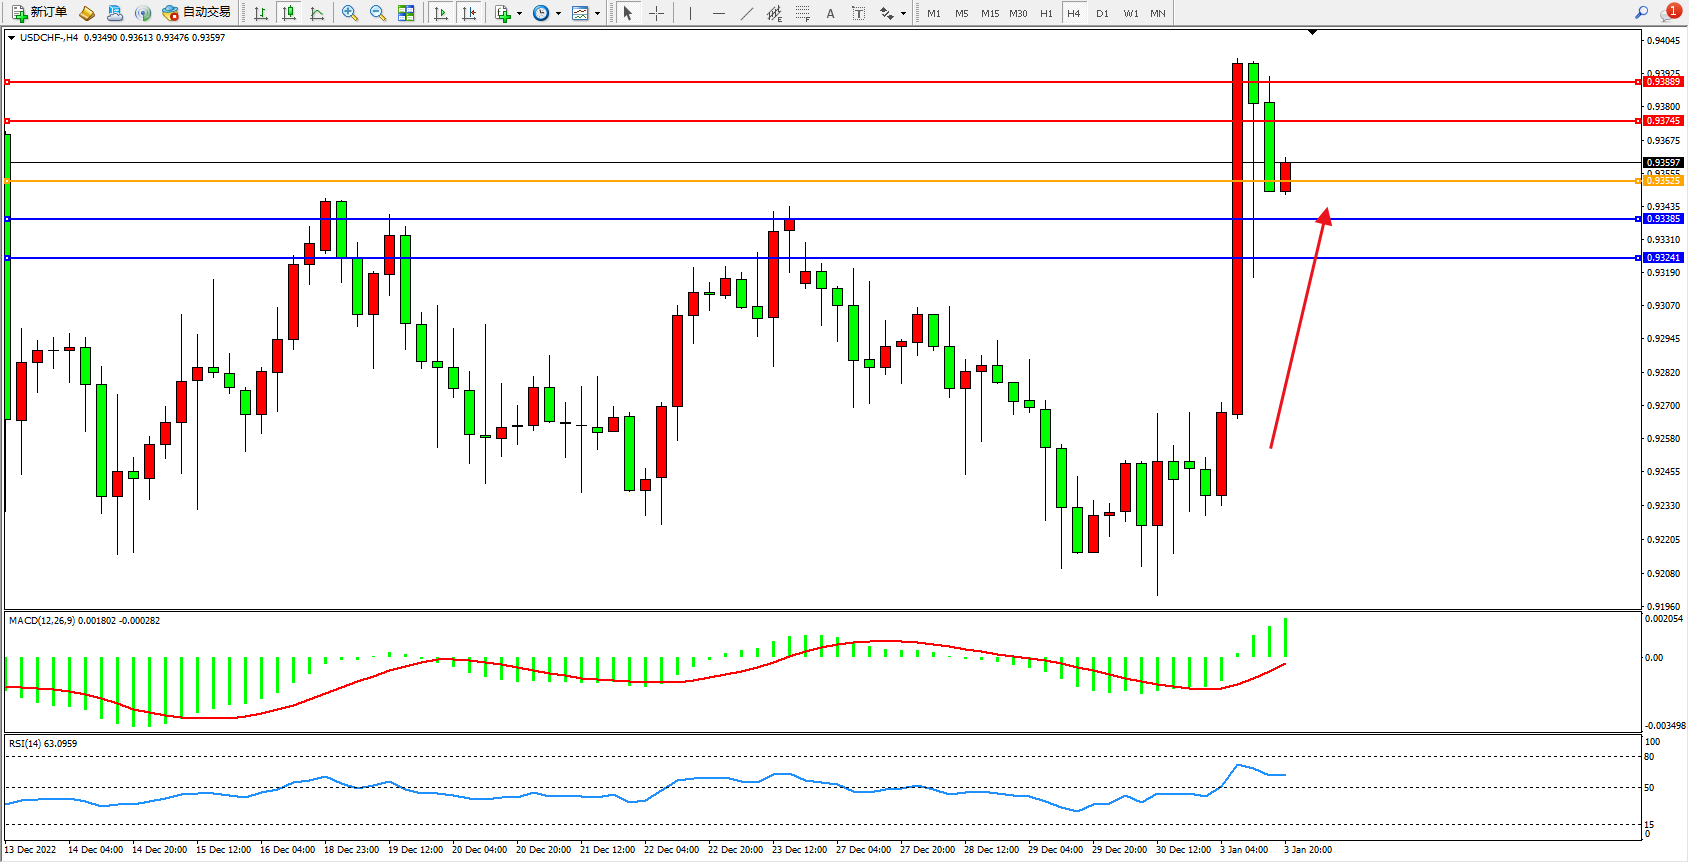
Task: Click the New Order (新订单) button
Action: (x=40, y=13)
